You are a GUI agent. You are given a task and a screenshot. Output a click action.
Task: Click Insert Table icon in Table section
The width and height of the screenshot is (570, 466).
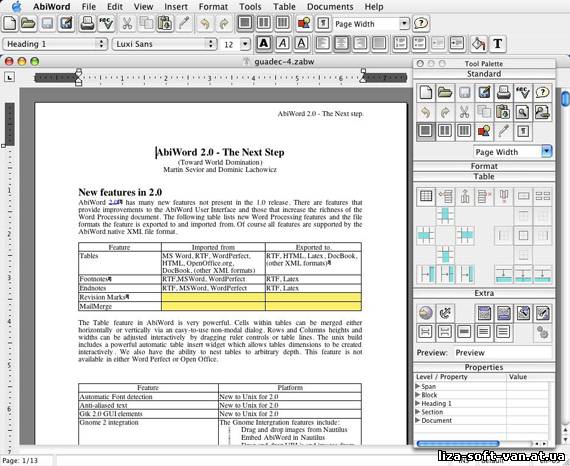(425, 196)
